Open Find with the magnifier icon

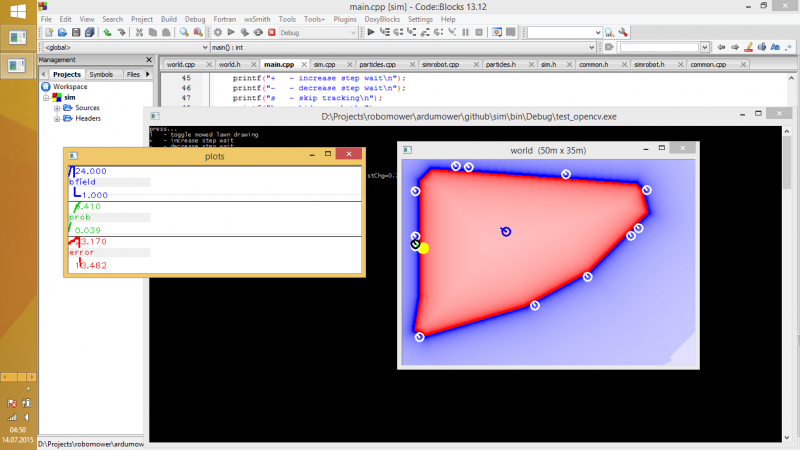pyautogui.click(x=184, y=33)
